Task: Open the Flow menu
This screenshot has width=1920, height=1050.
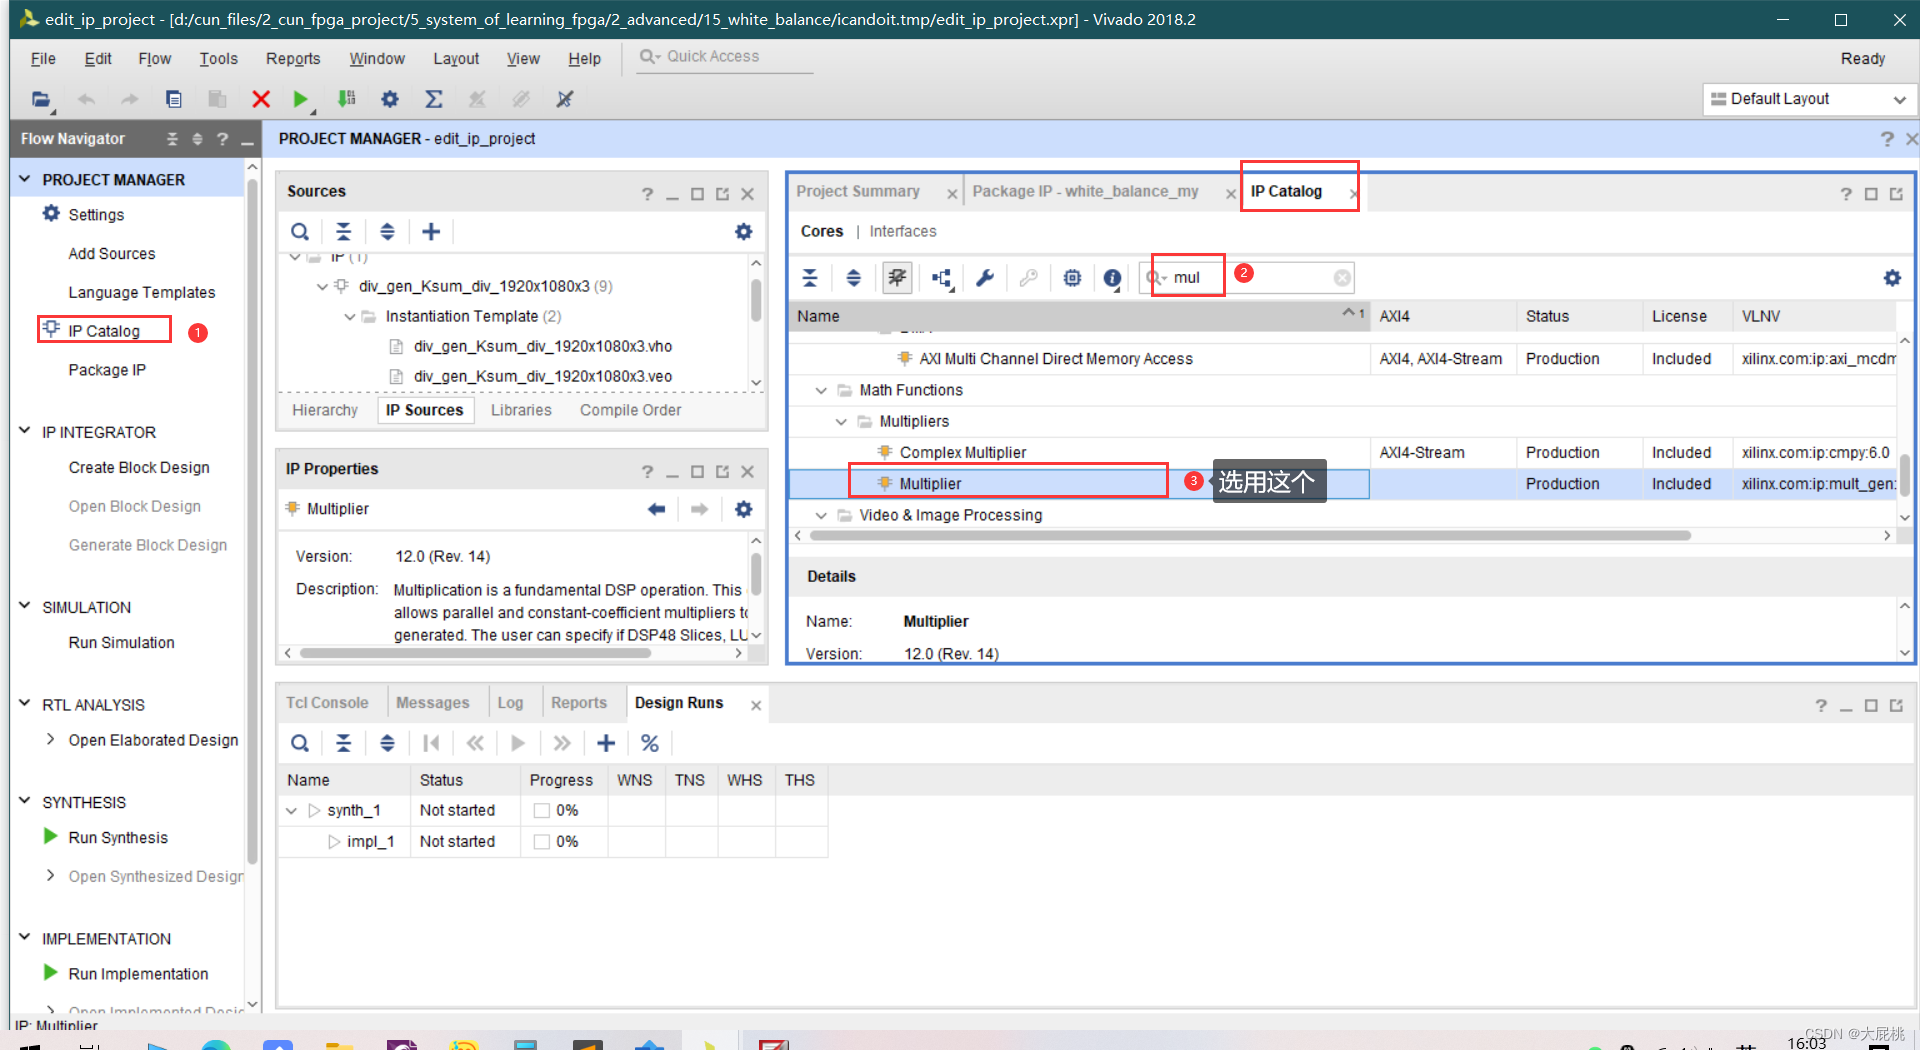Action: pyautogui.click(x=154, y=59)
